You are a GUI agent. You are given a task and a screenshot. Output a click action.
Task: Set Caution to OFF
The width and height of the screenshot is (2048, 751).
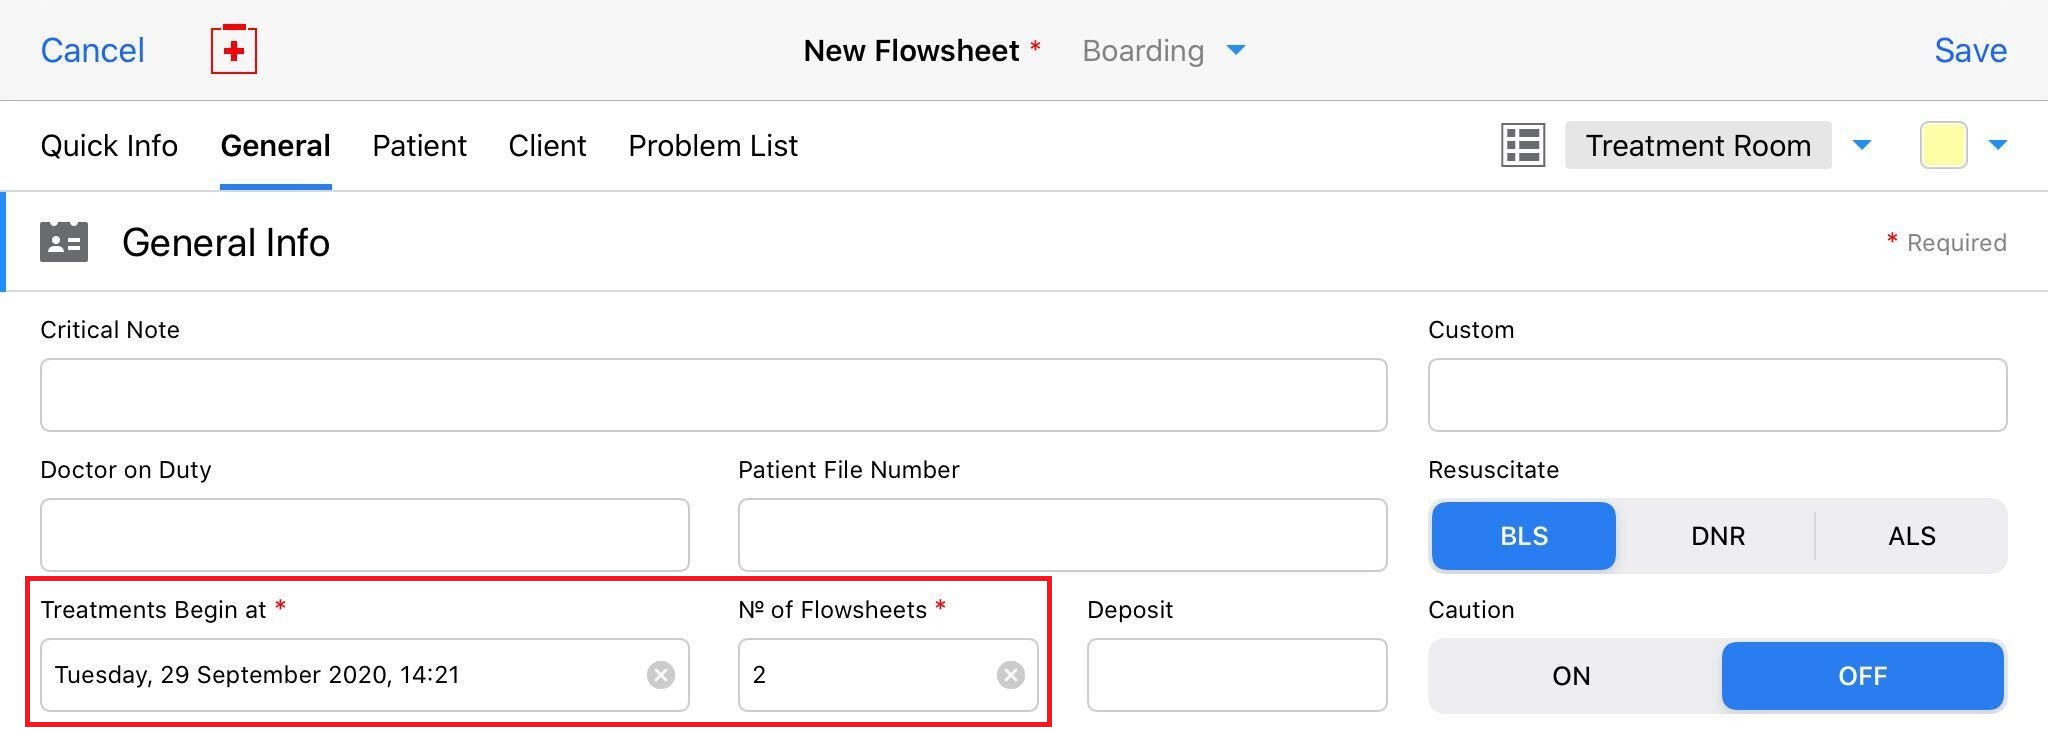(1862, 676)
